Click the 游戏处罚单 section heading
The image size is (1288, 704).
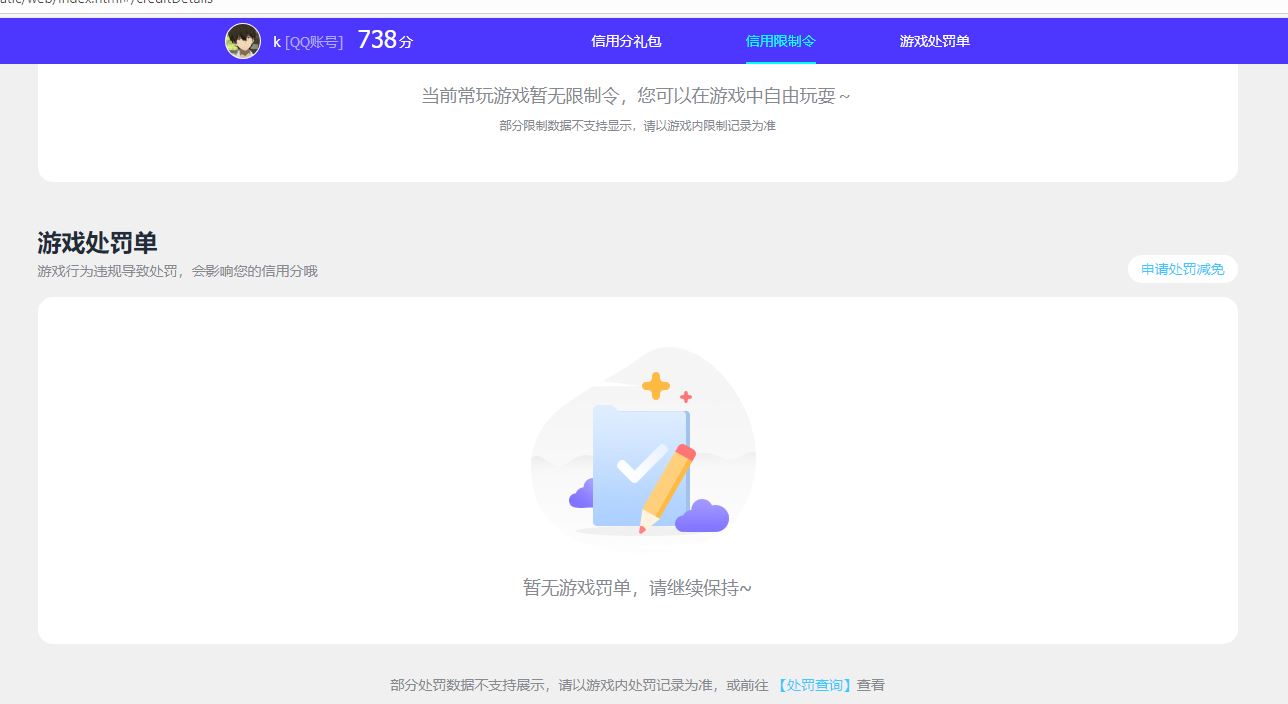pos(97,243)
